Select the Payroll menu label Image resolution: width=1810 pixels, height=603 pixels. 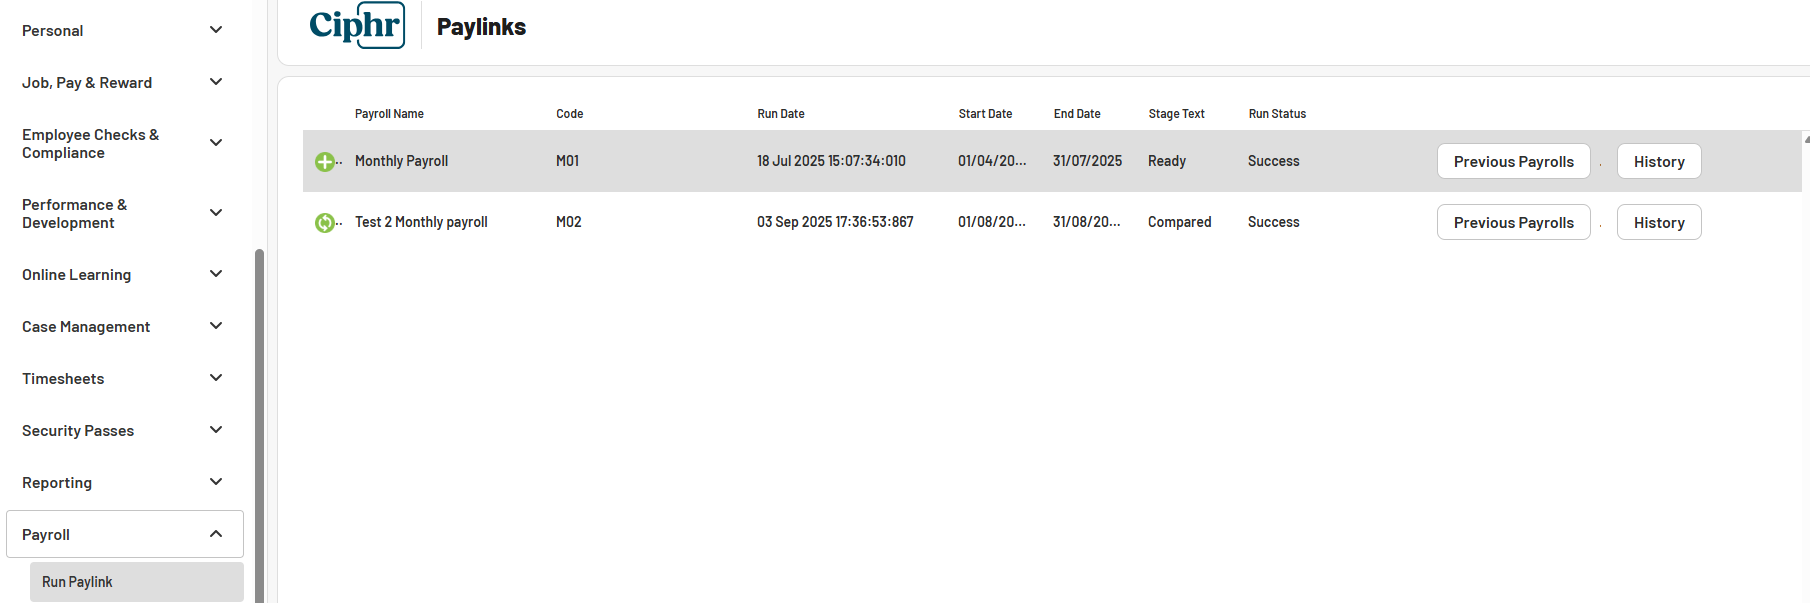click(46, 535)
